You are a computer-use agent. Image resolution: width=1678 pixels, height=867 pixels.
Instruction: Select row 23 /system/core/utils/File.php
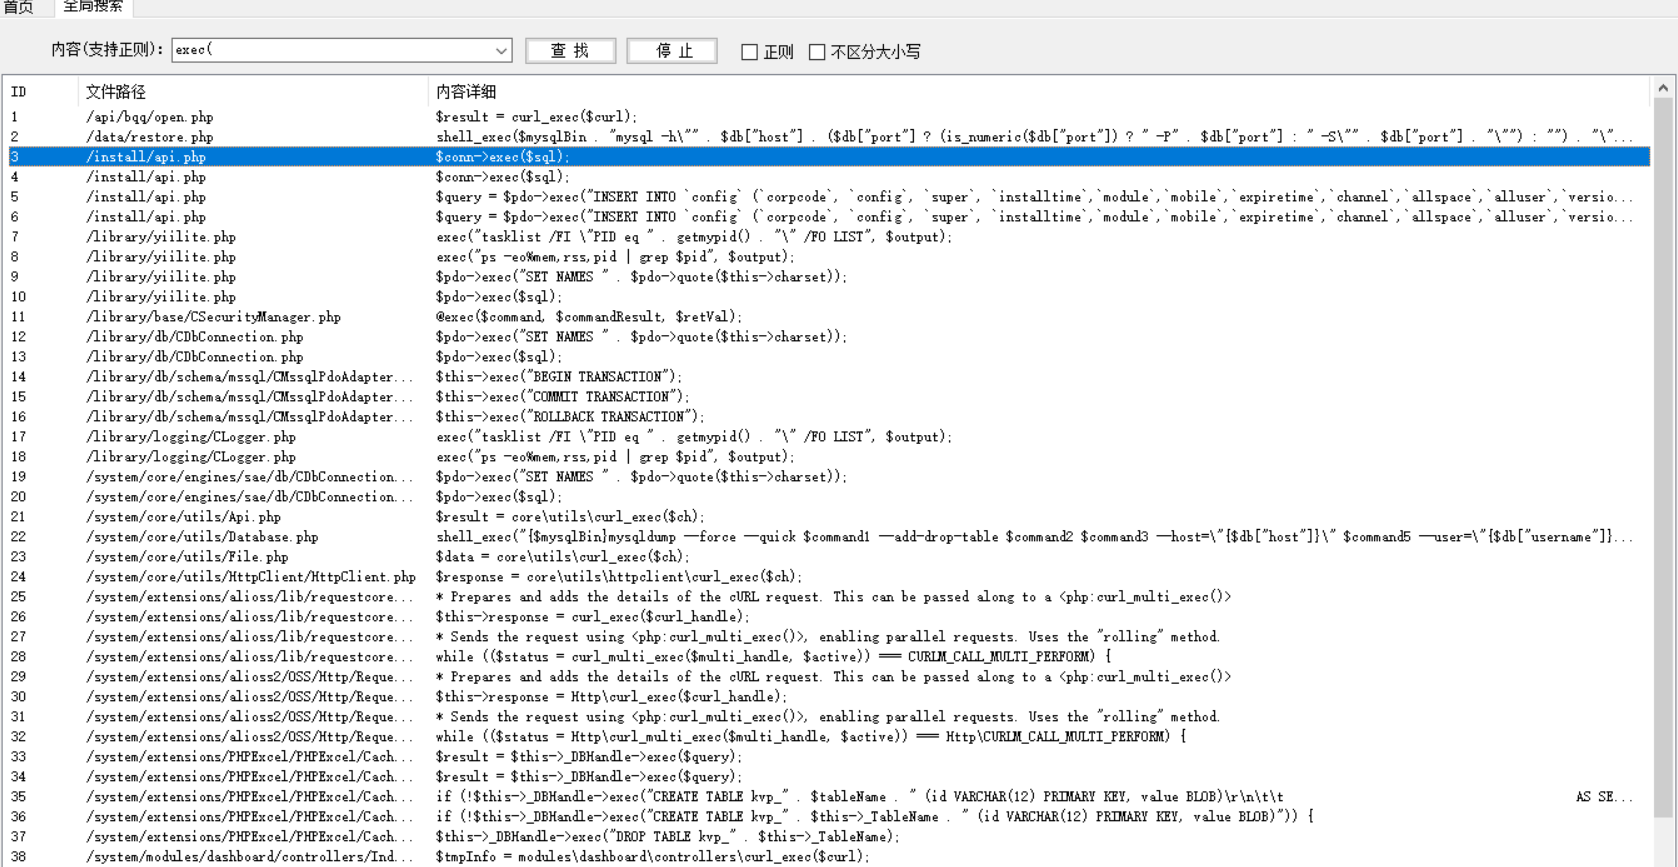click(x=829, y=557)
